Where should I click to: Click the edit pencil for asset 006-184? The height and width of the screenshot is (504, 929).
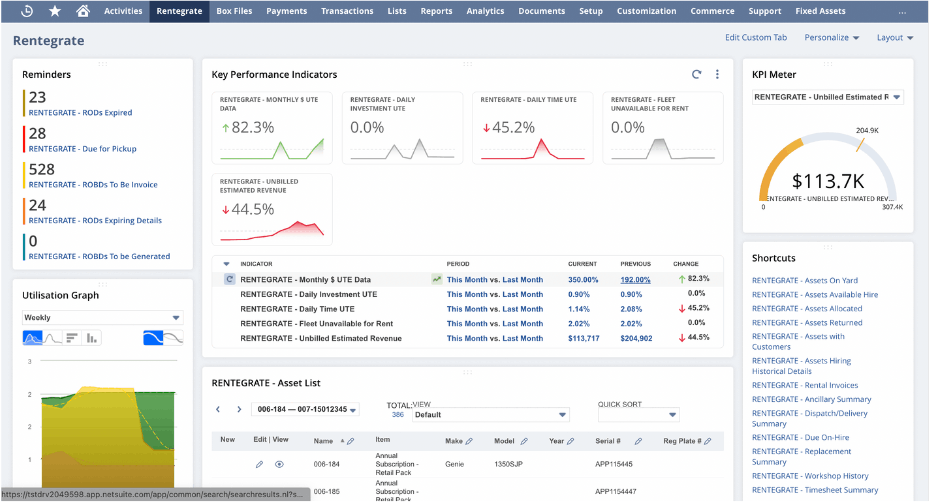coord(260,464)
